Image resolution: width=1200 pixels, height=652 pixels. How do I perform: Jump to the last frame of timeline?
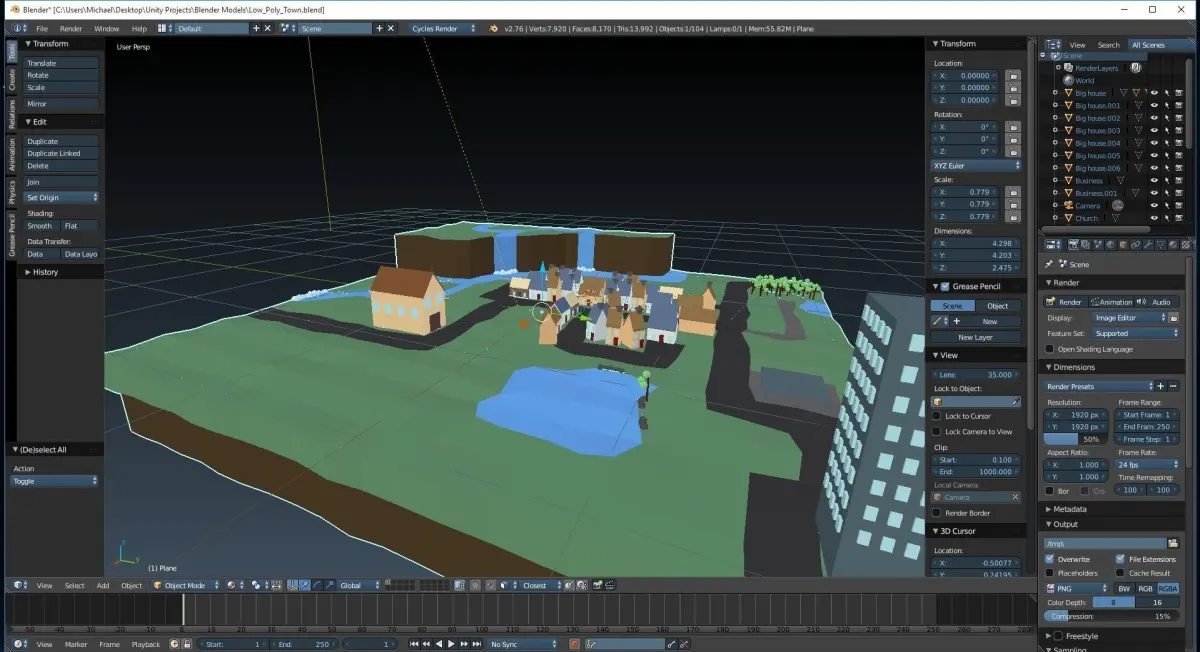(476, 644)
